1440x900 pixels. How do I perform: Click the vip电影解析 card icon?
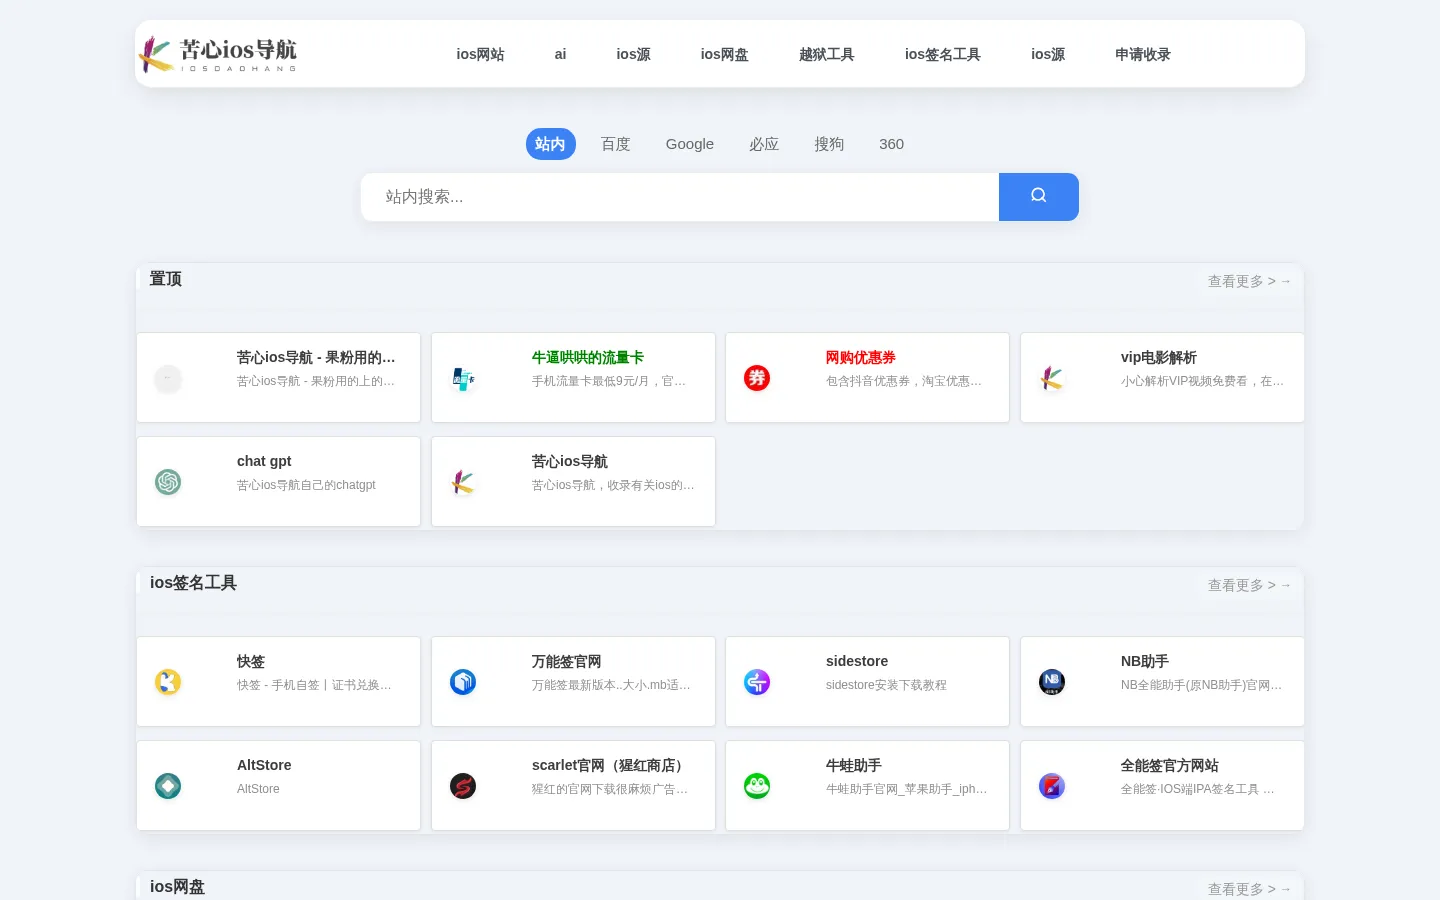coord(1052,378)
